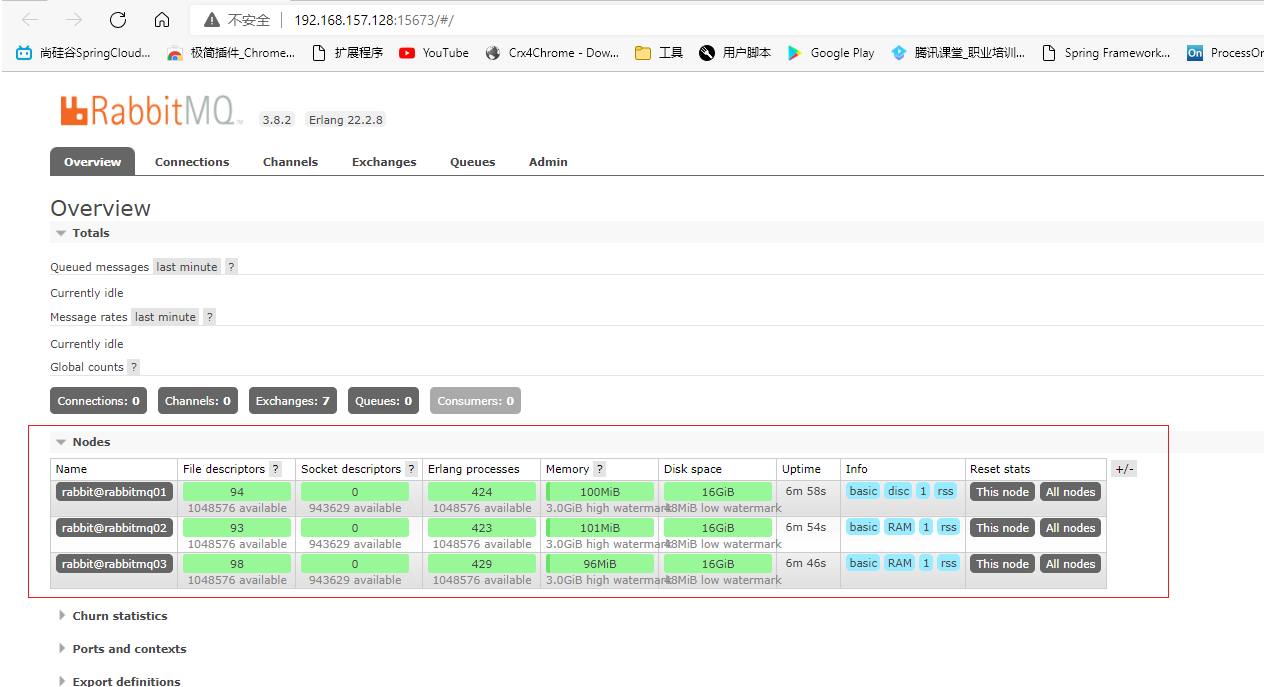
Task: Click rabbitmq01 memory bar 100MiB
Action: [600, 492]
